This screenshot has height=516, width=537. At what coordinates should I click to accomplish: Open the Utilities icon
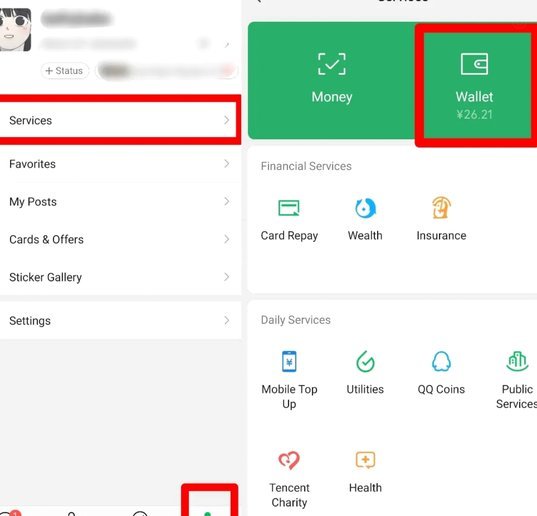365,361
